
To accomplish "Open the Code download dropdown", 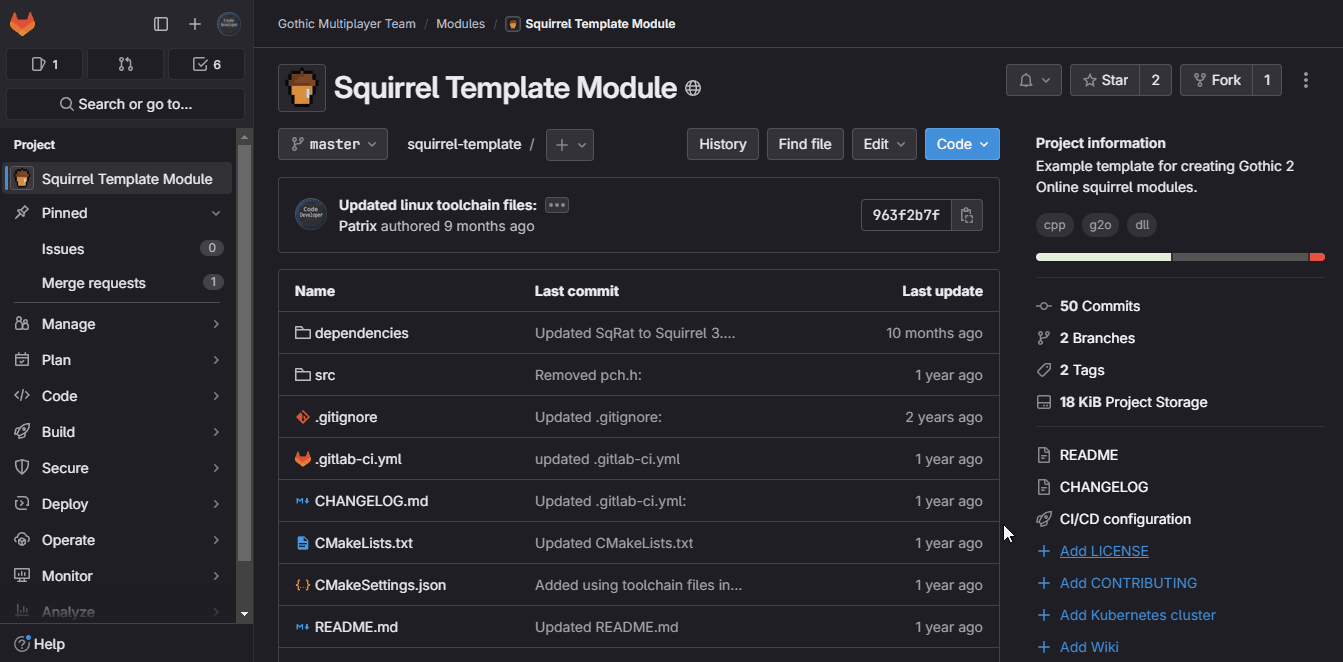I will (x=961, y=143).
